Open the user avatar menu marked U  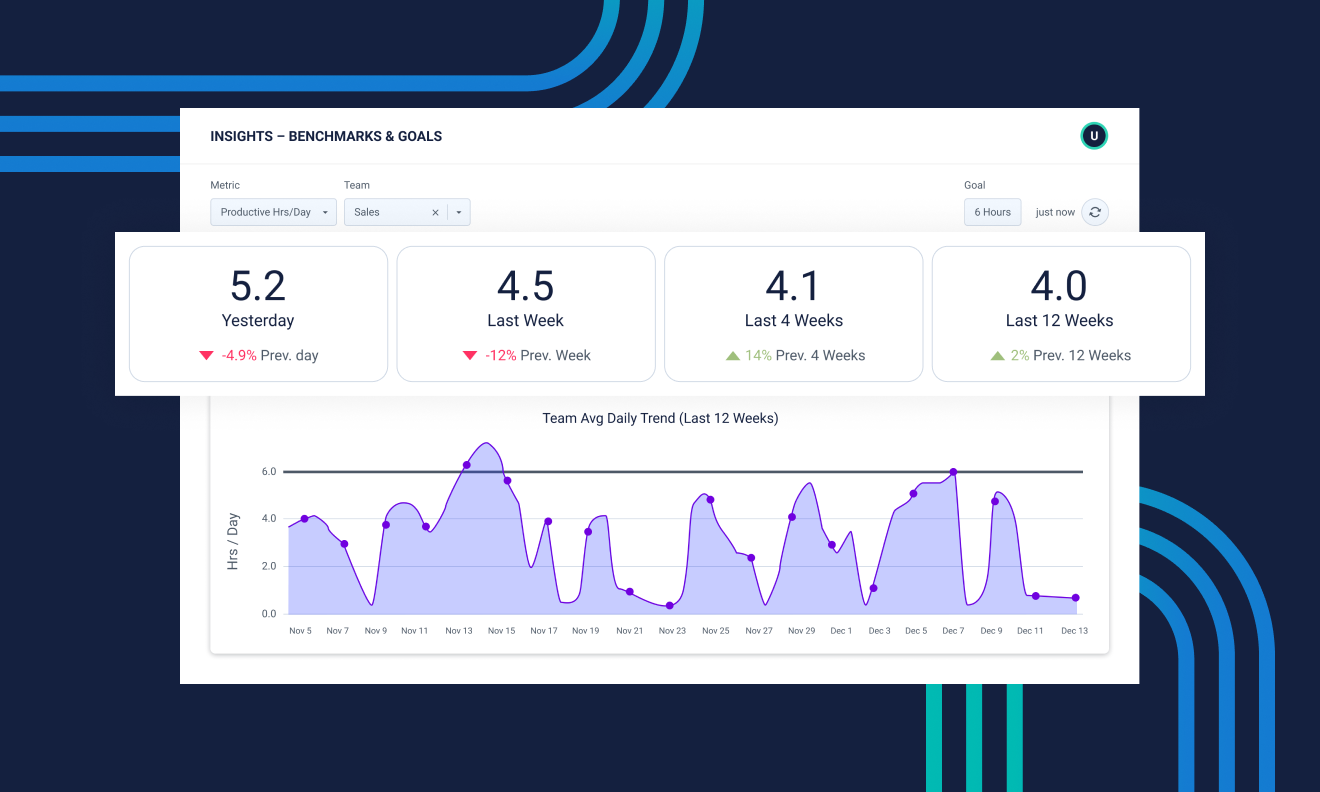[x=1094, y=135]
